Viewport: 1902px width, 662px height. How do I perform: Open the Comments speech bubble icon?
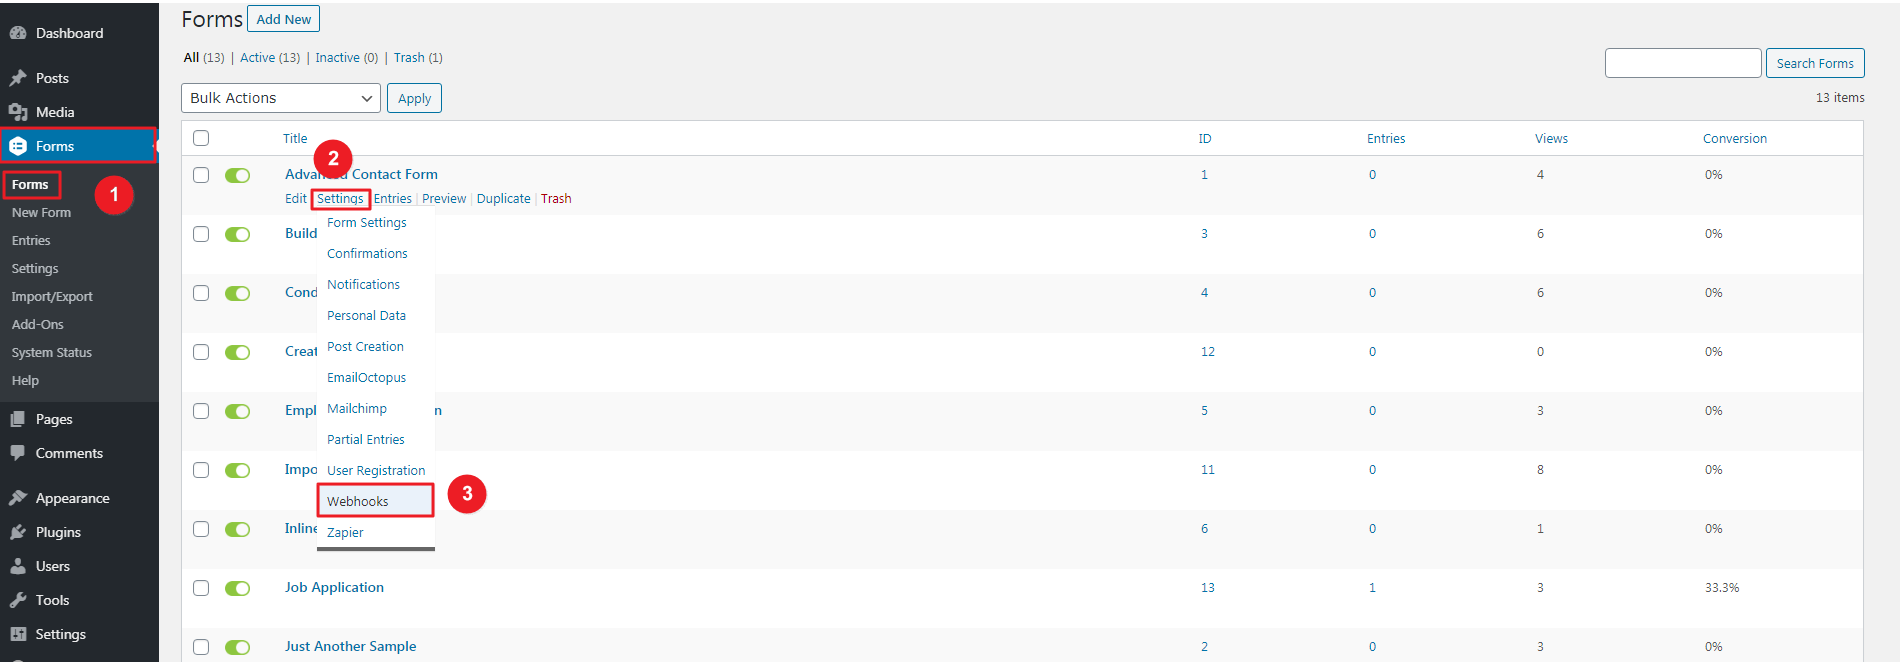pyautogui.click(x=18, y=453)
